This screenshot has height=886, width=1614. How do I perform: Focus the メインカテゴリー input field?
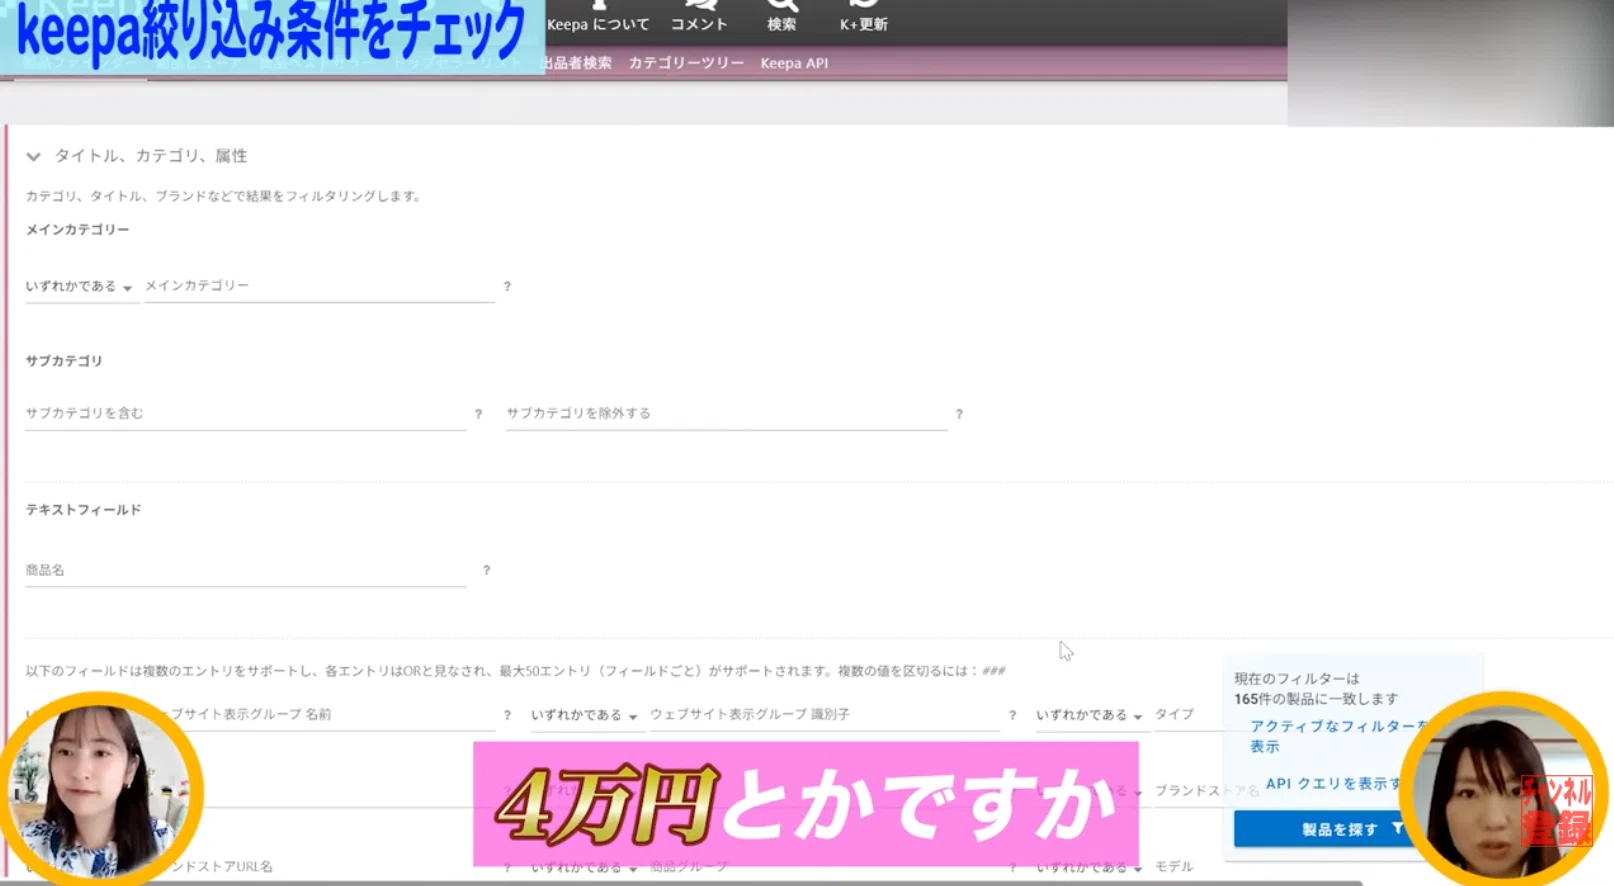[x=319, y=286]
